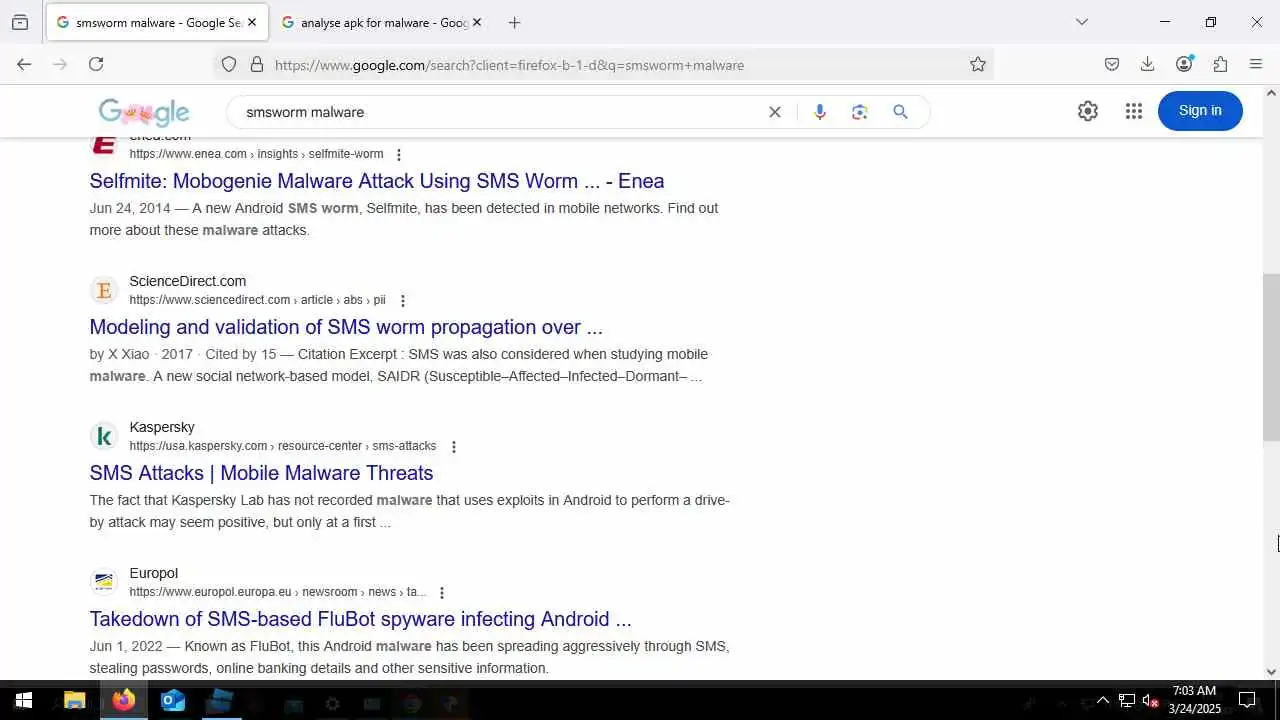
Task: Click the Europol site name
Action: click(154, 573)
